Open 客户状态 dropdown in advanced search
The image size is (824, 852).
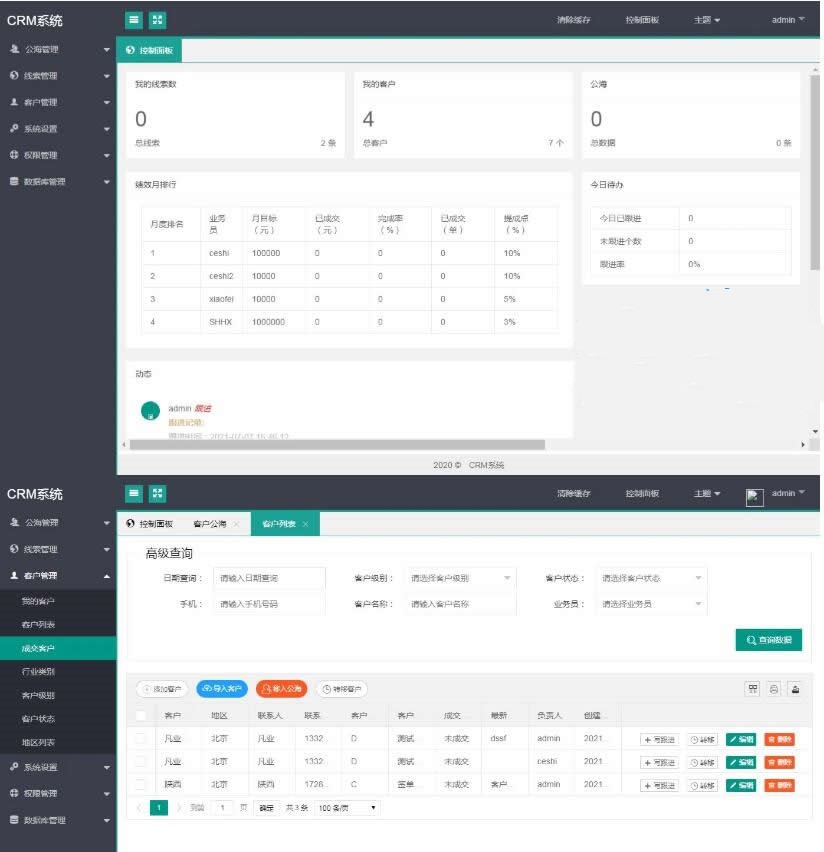pyautogui.click(x=651, y=578)
